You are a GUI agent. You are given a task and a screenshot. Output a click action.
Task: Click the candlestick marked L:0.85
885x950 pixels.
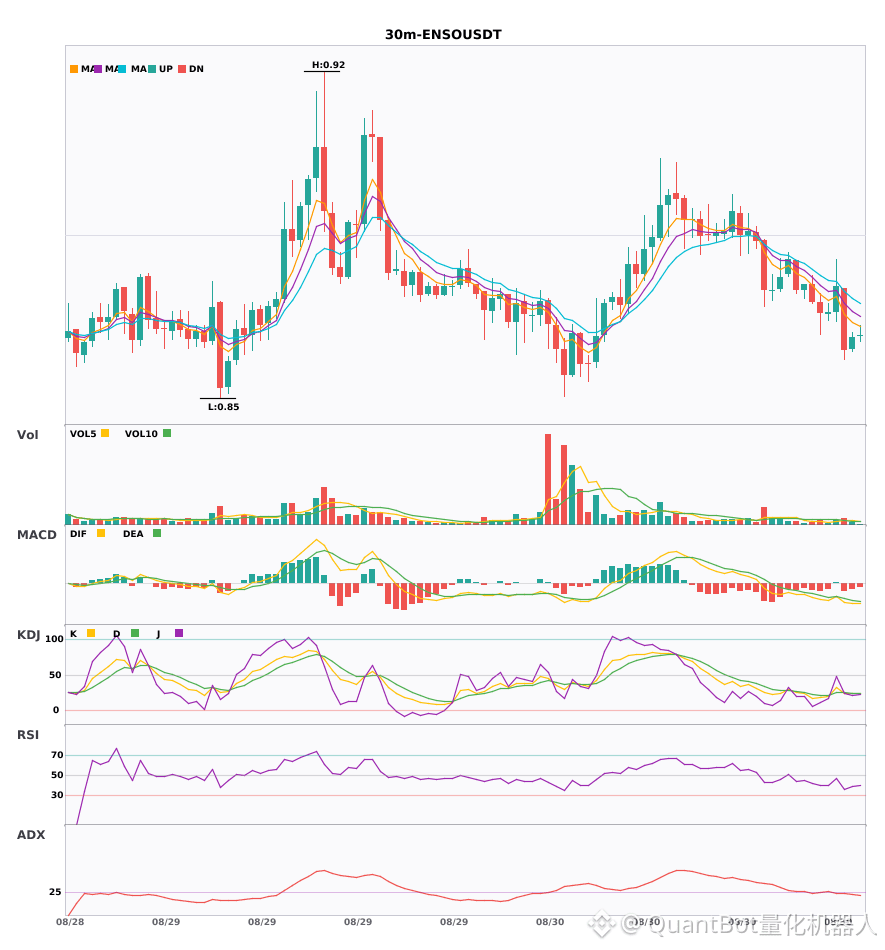220,350
